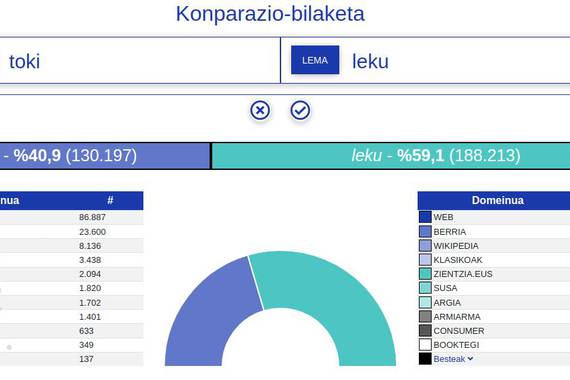The image size is (570, 380).
Task: Click the 1.820 count cell
Action: tap(90, 288)
